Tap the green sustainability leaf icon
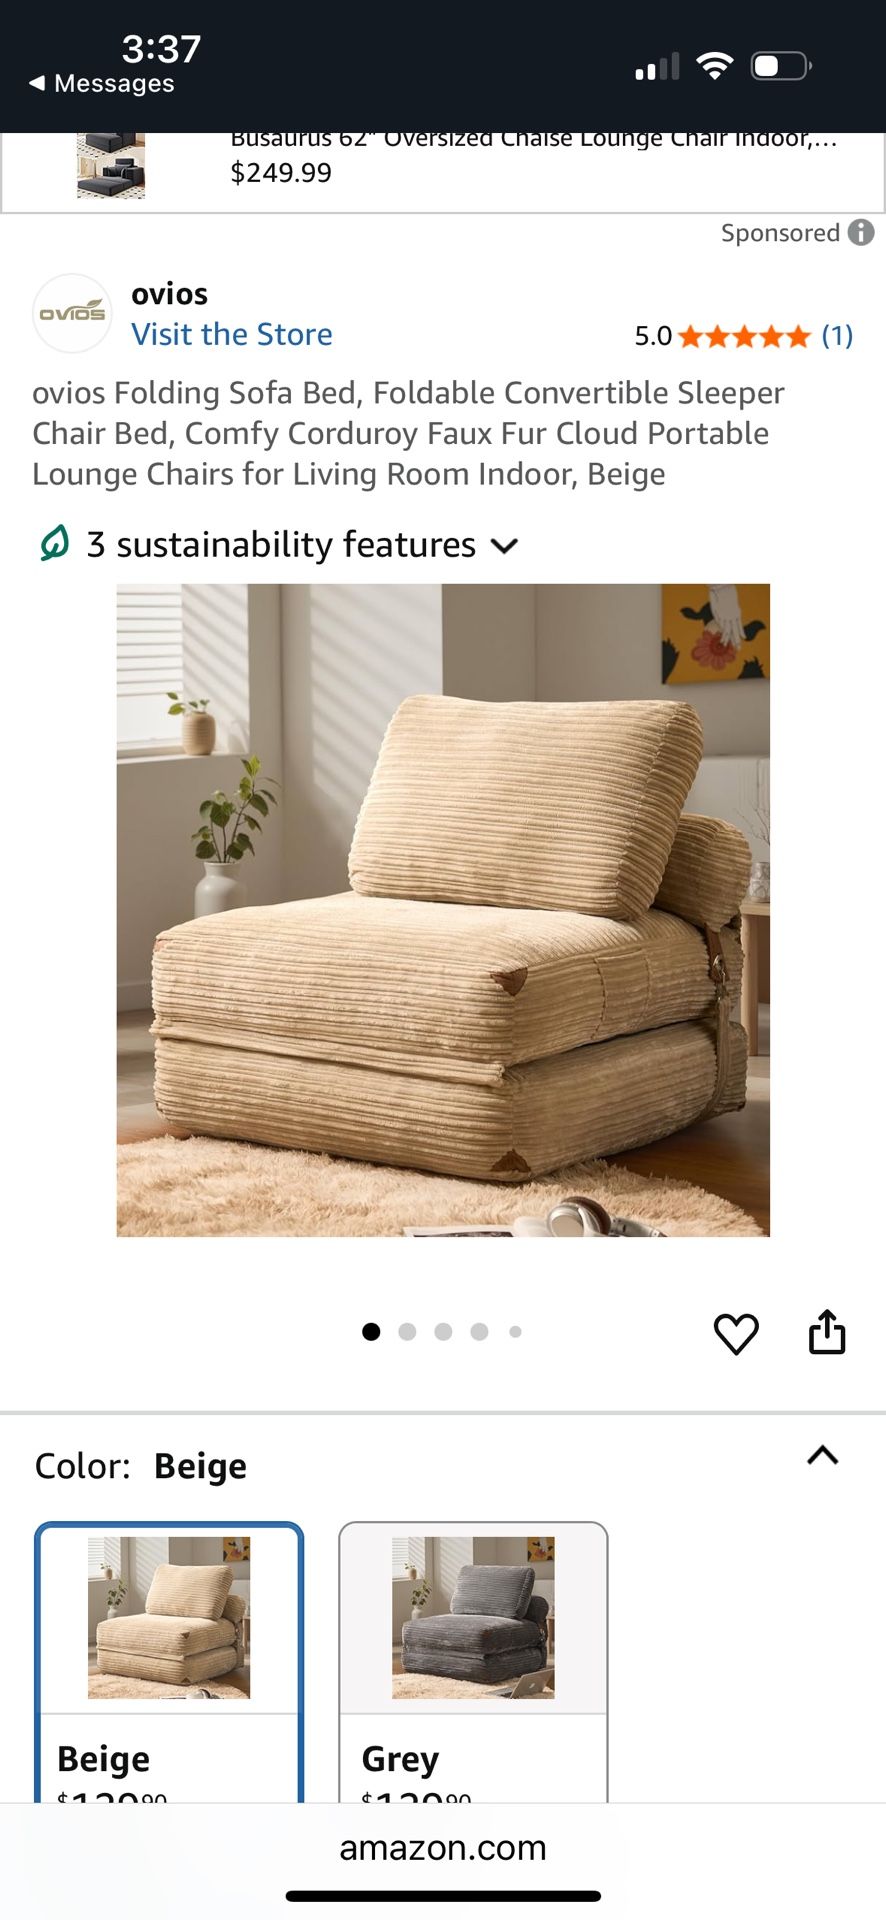The height and width of the screenshot is (1920, 886). (54, 543)
